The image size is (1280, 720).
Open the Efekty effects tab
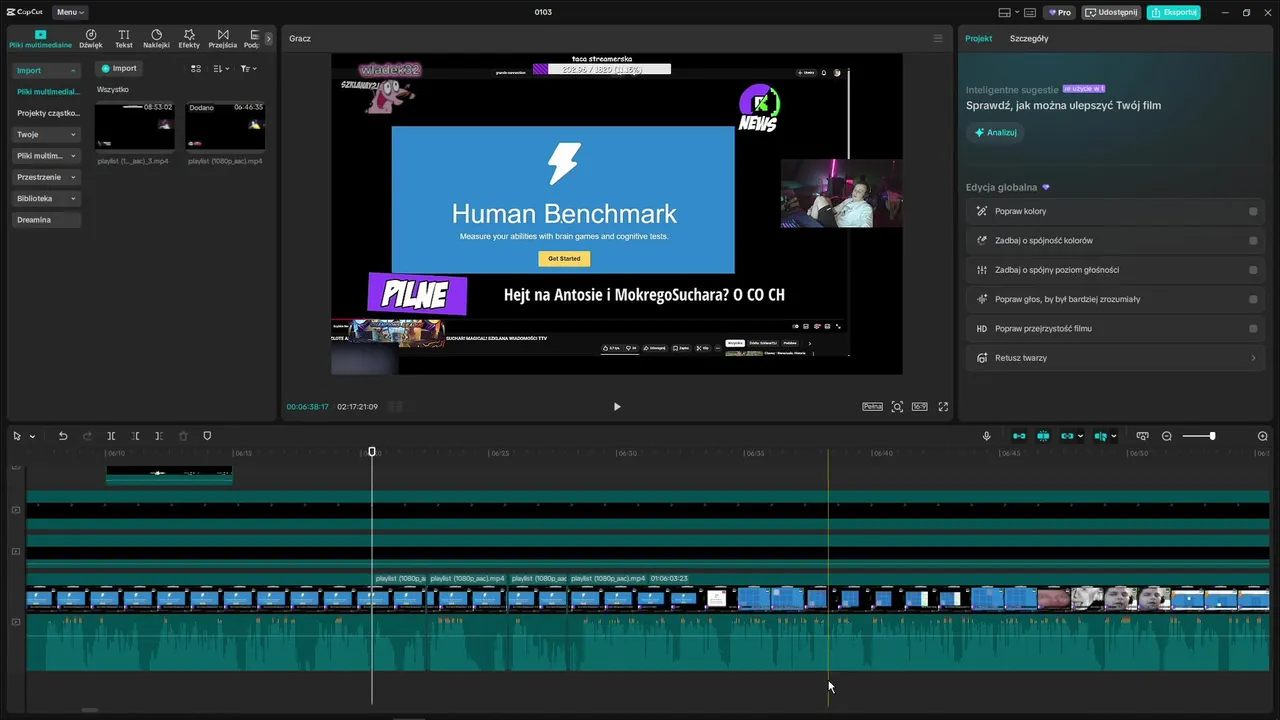pos(189,39)
